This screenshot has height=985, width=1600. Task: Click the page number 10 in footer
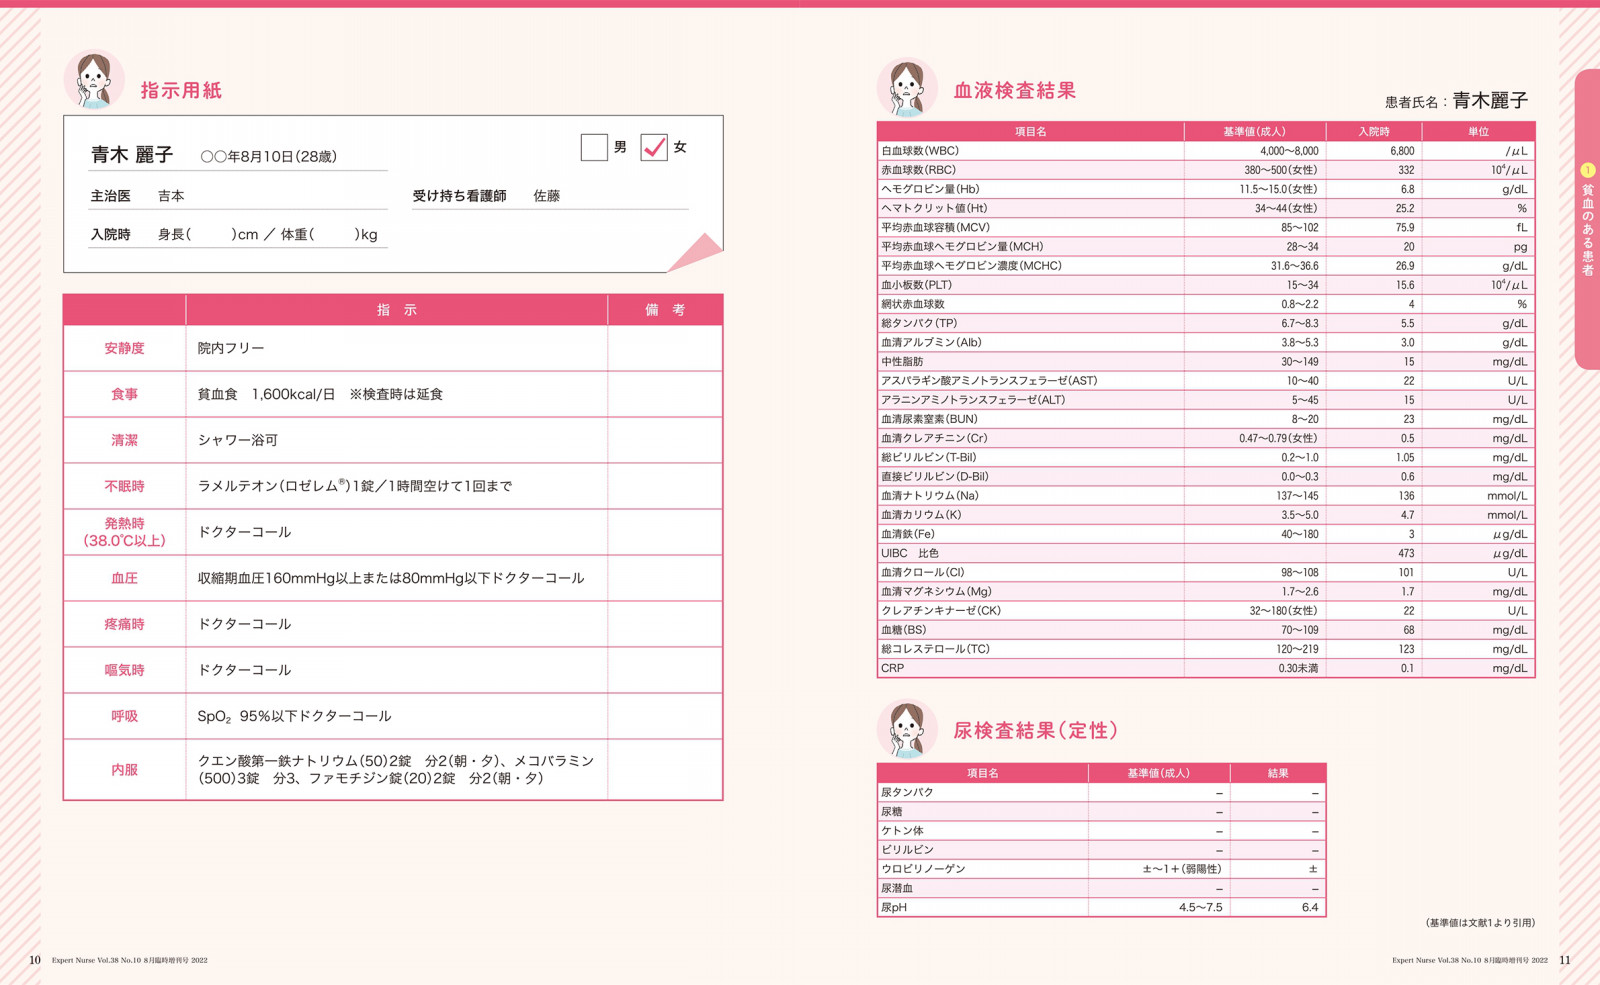(35, 959)
